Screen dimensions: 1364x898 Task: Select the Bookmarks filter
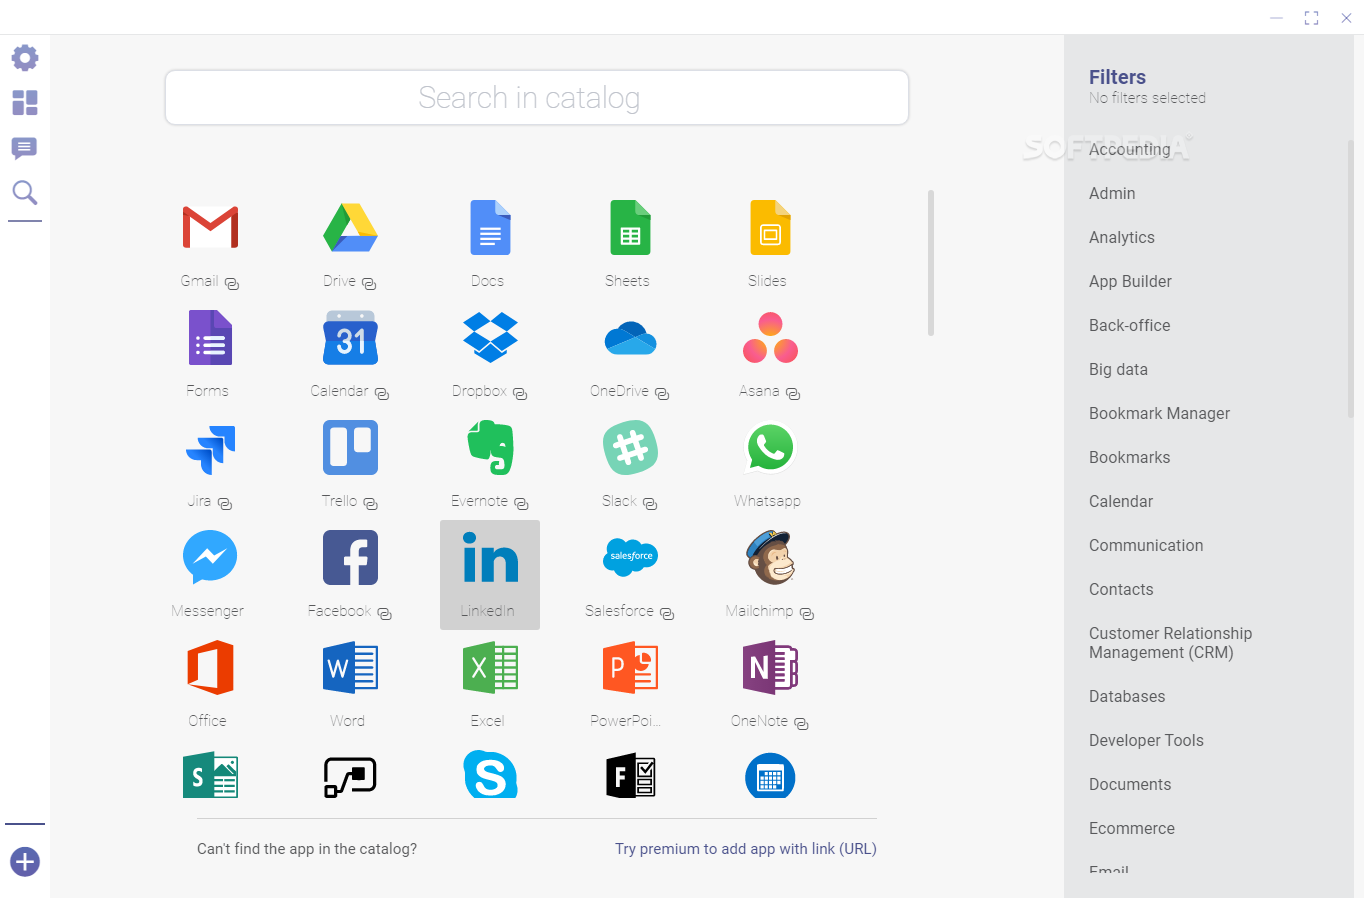point(1129,457)
